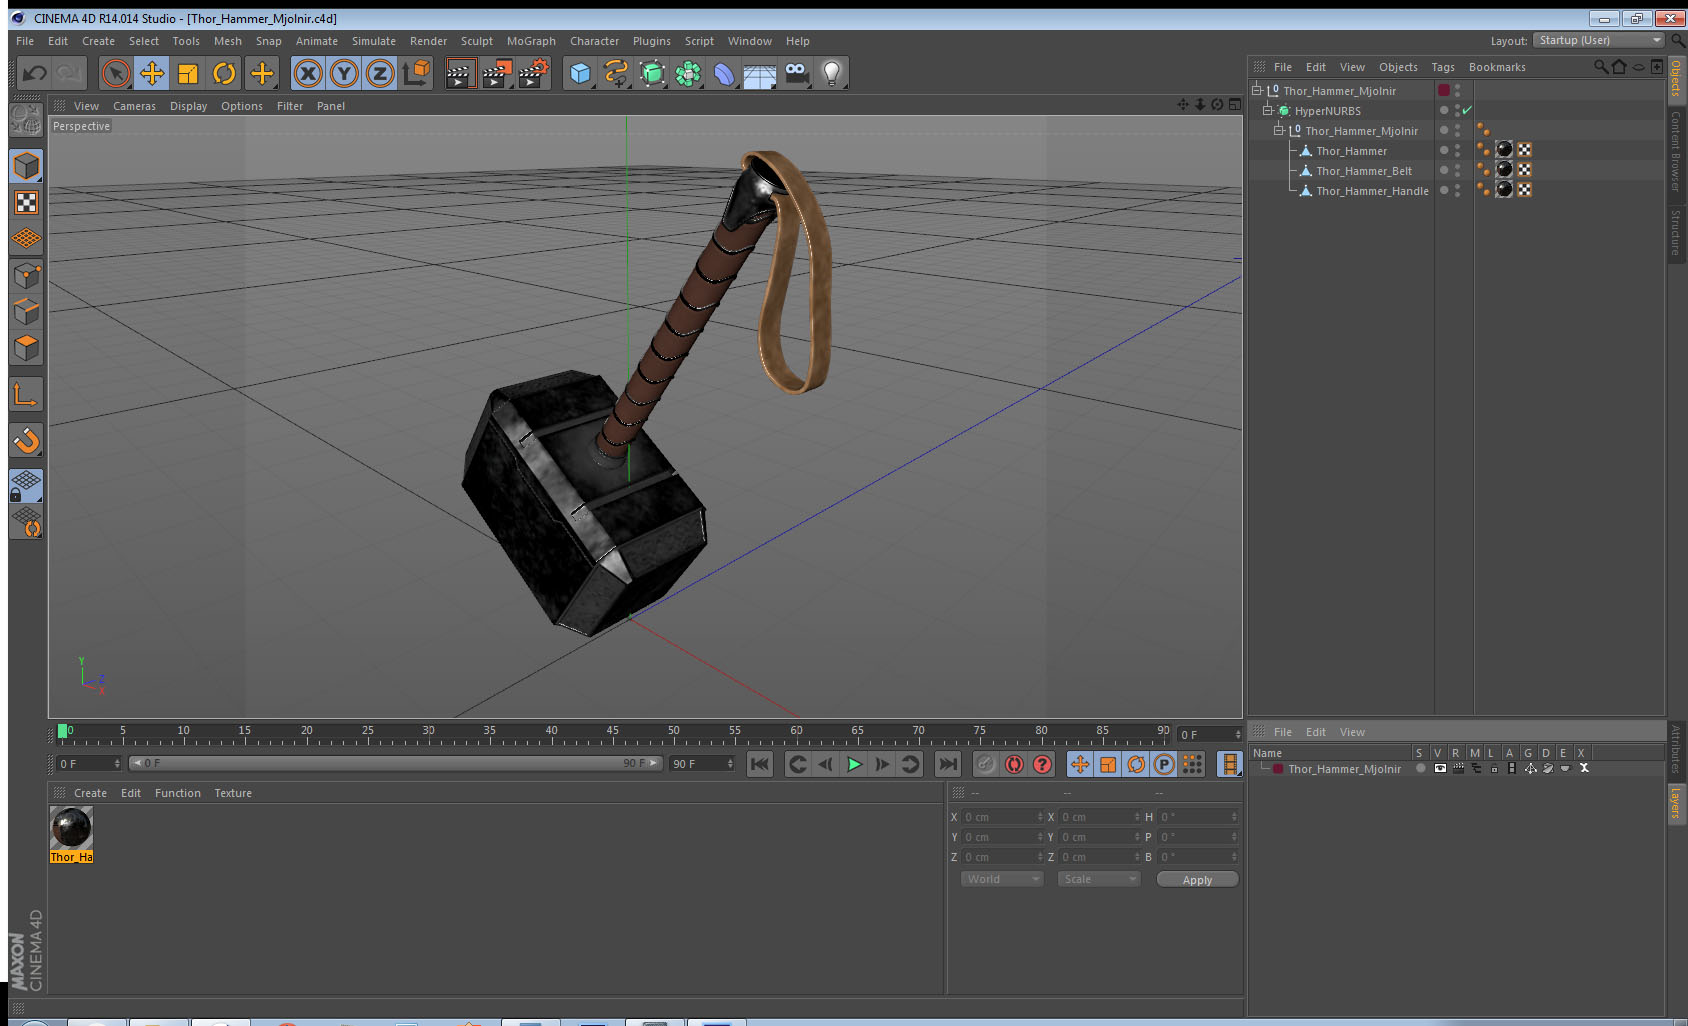This screenshot has height=1026, width=1688.
Task: Toggle HyperNURBS enable checkmark
Action: point(1467,110)
